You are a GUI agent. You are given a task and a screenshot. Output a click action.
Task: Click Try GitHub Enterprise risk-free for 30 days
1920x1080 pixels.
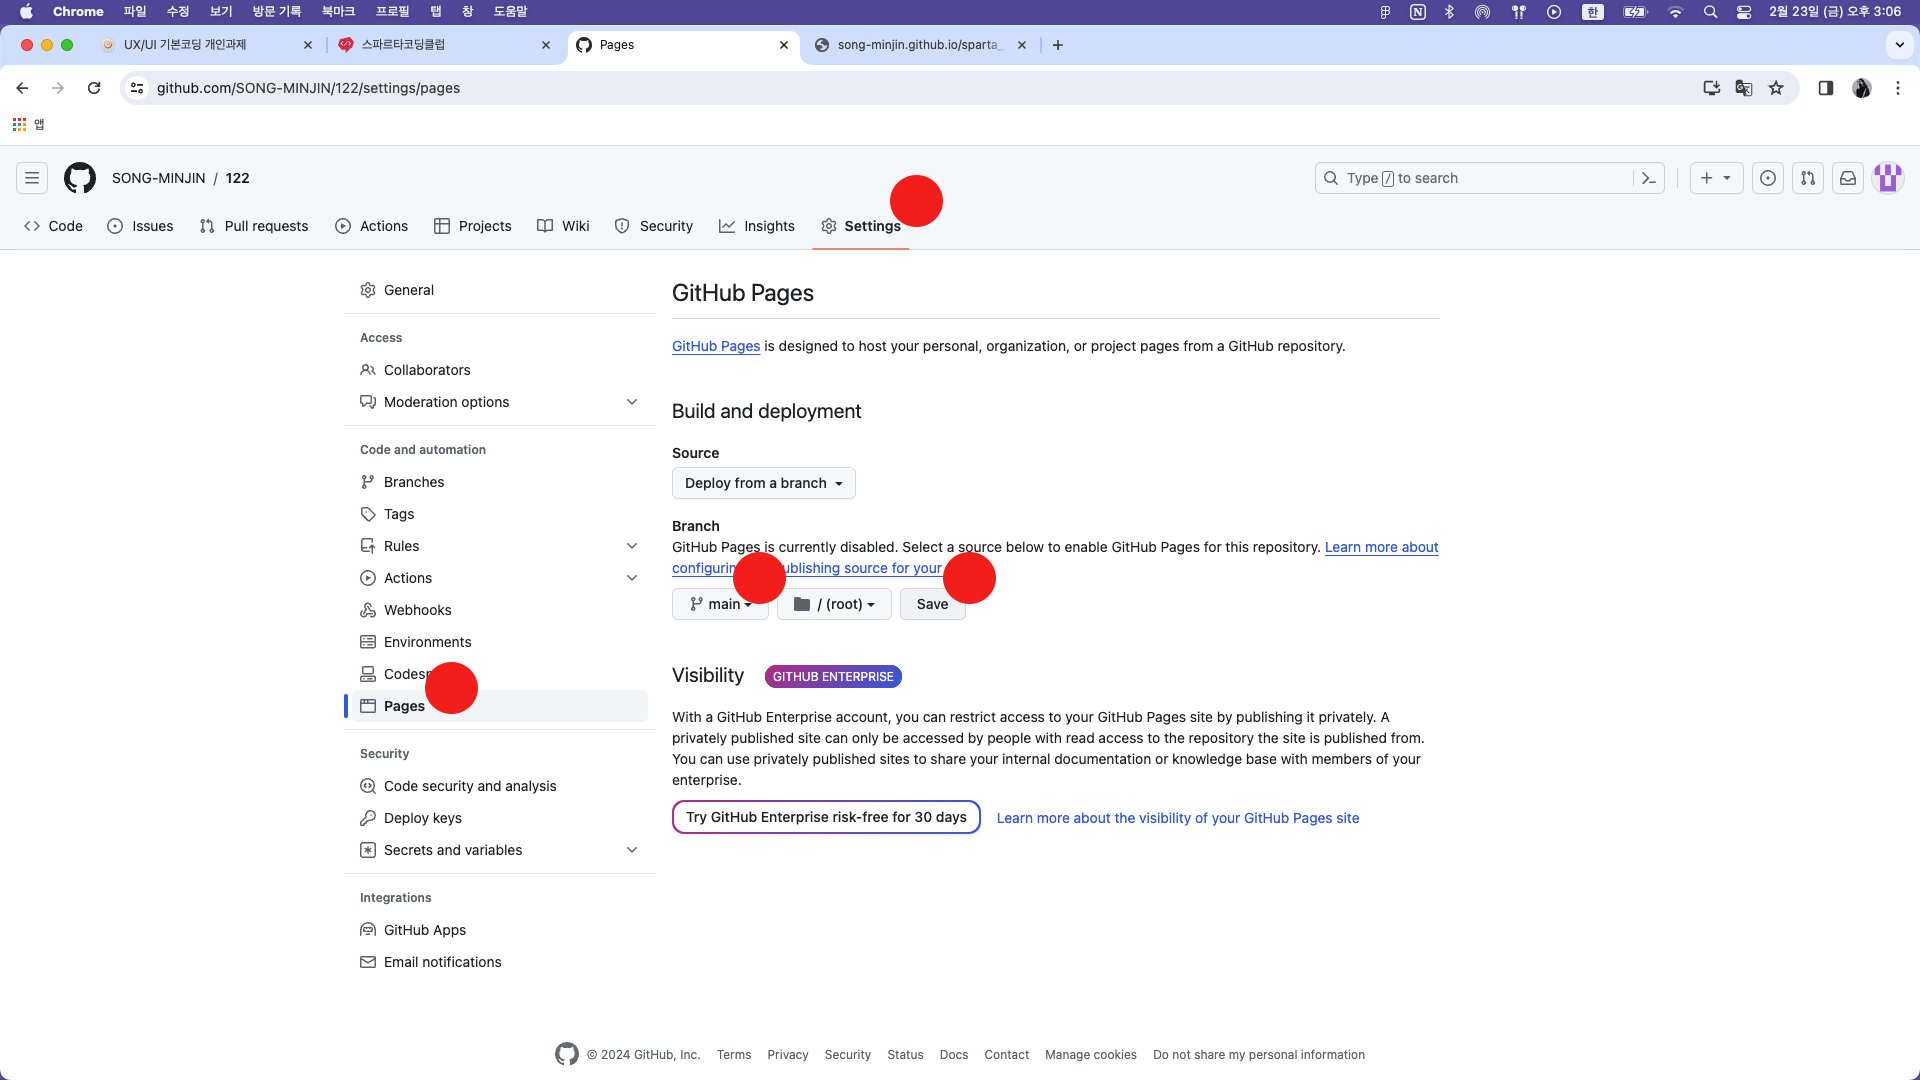(x=826, y=817)
